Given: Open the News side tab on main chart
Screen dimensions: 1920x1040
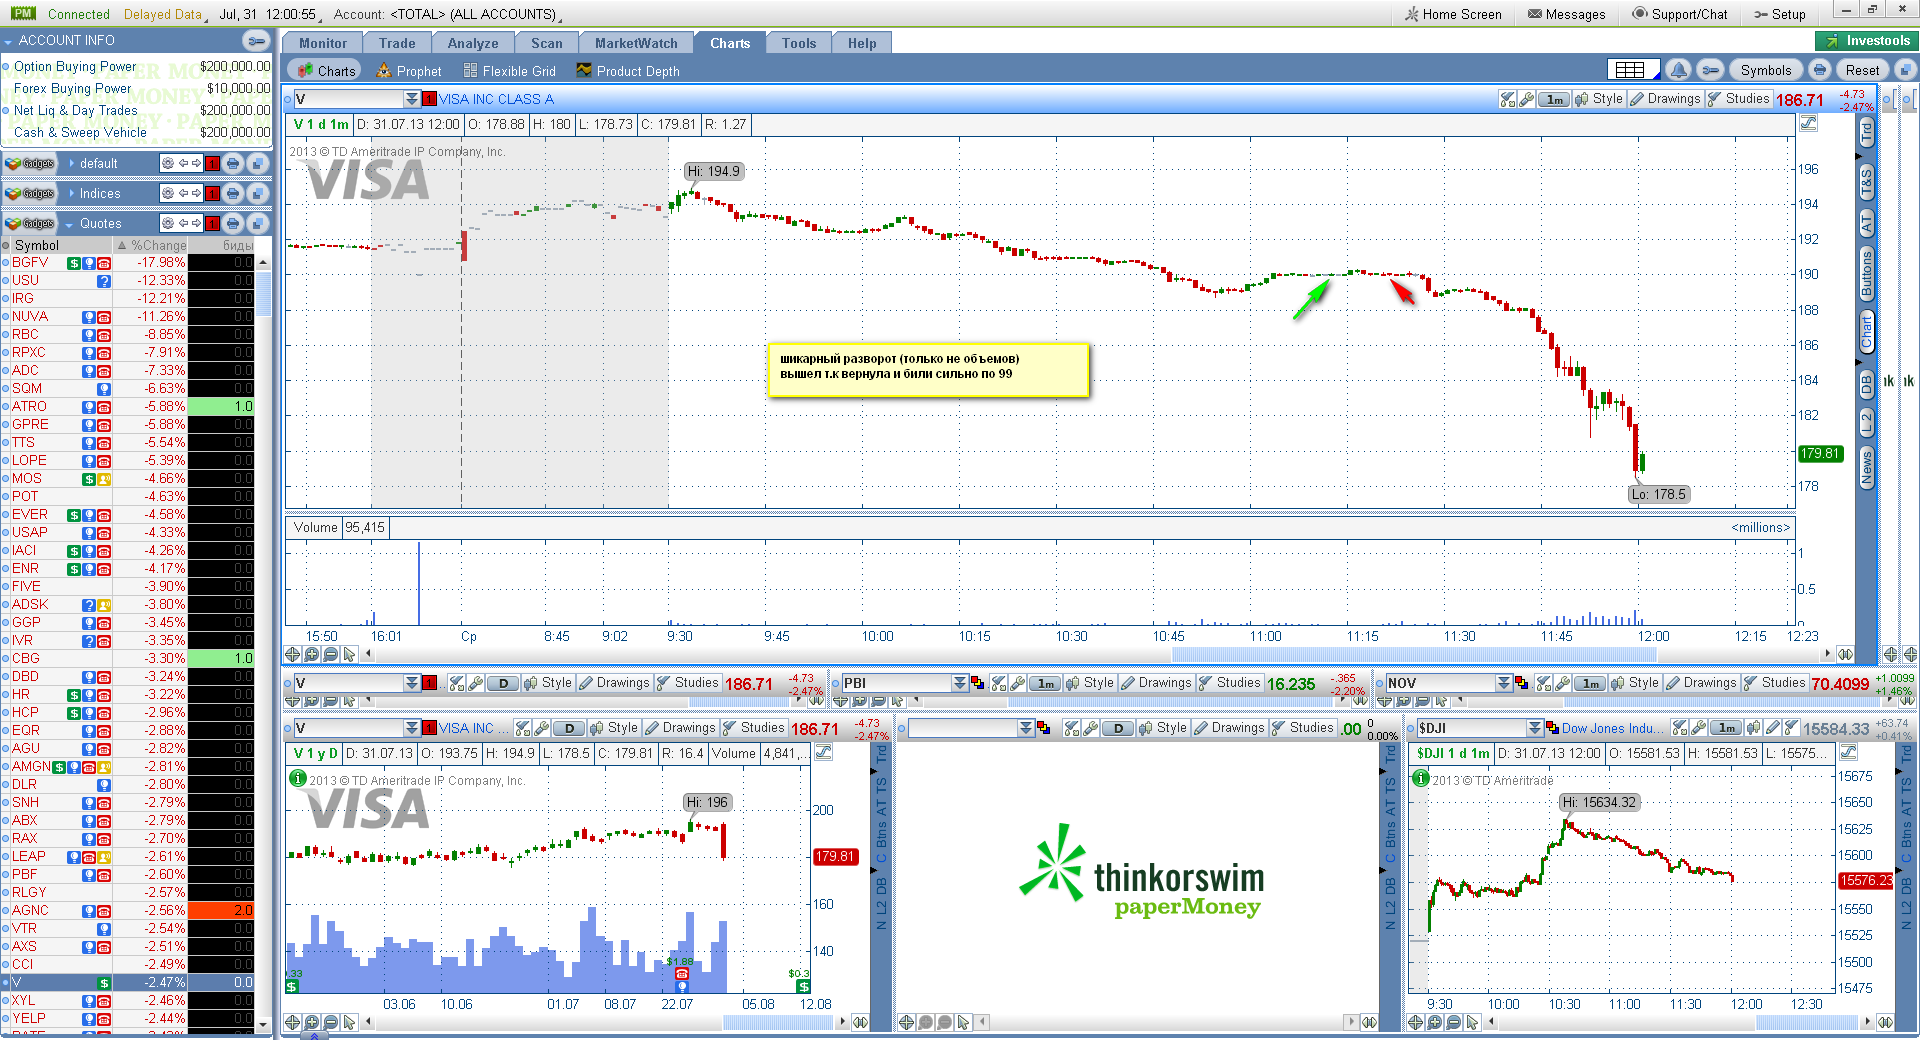Looking at the screenshot, I should 1866,467.
